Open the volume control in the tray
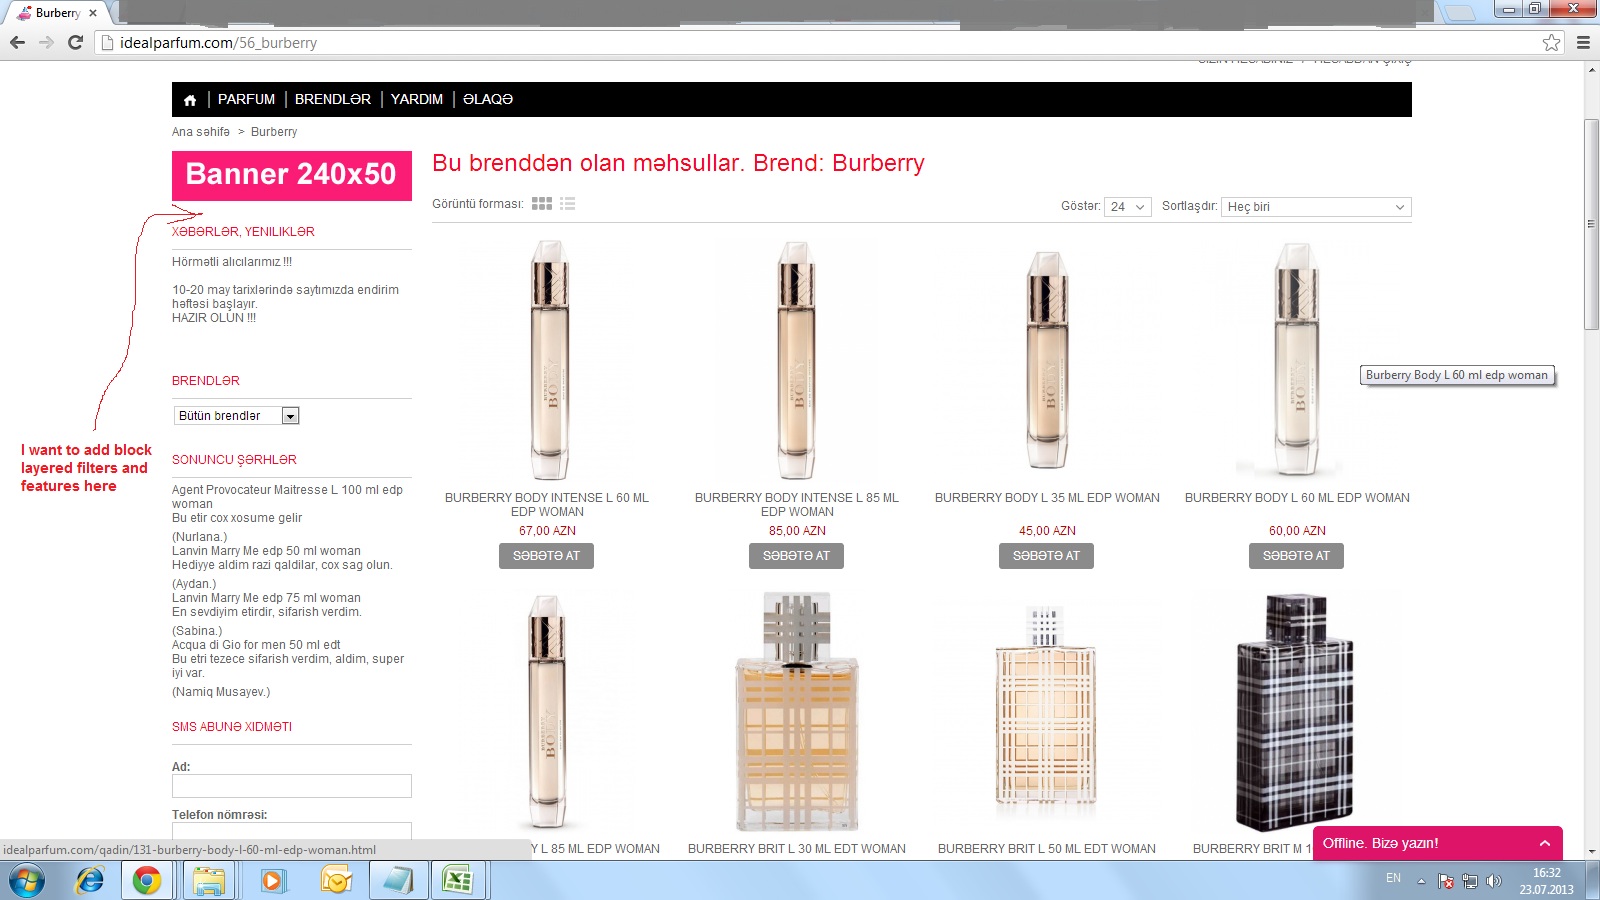Viewport: 1600px width, 900px height. click(x=1494, y=881)
